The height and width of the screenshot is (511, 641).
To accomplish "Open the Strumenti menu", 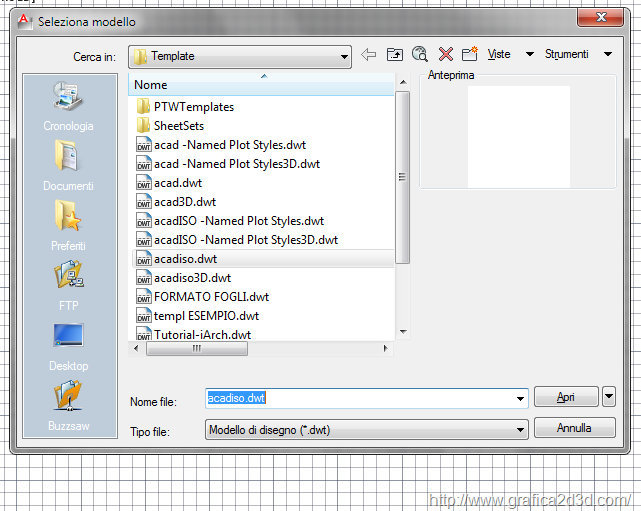I will coord(567,55).
